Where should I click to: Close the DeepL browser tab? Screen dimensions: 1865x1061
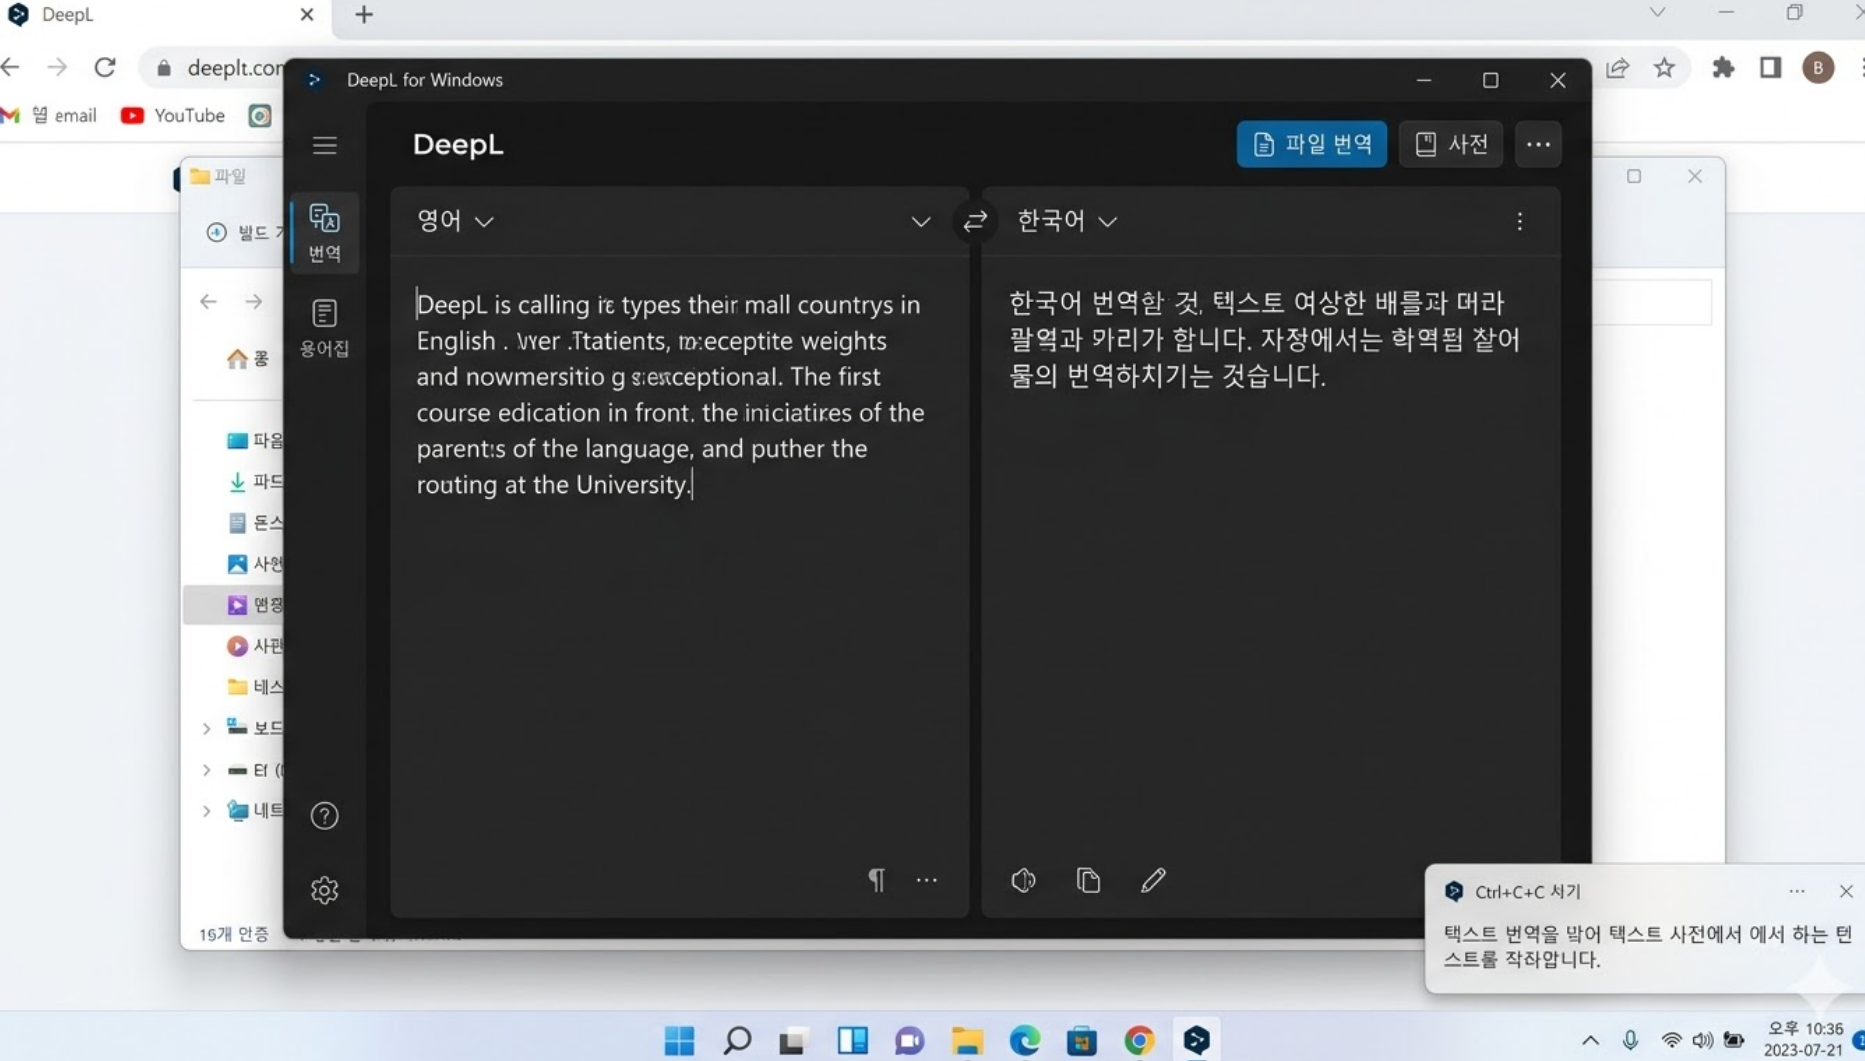point(307,15)
